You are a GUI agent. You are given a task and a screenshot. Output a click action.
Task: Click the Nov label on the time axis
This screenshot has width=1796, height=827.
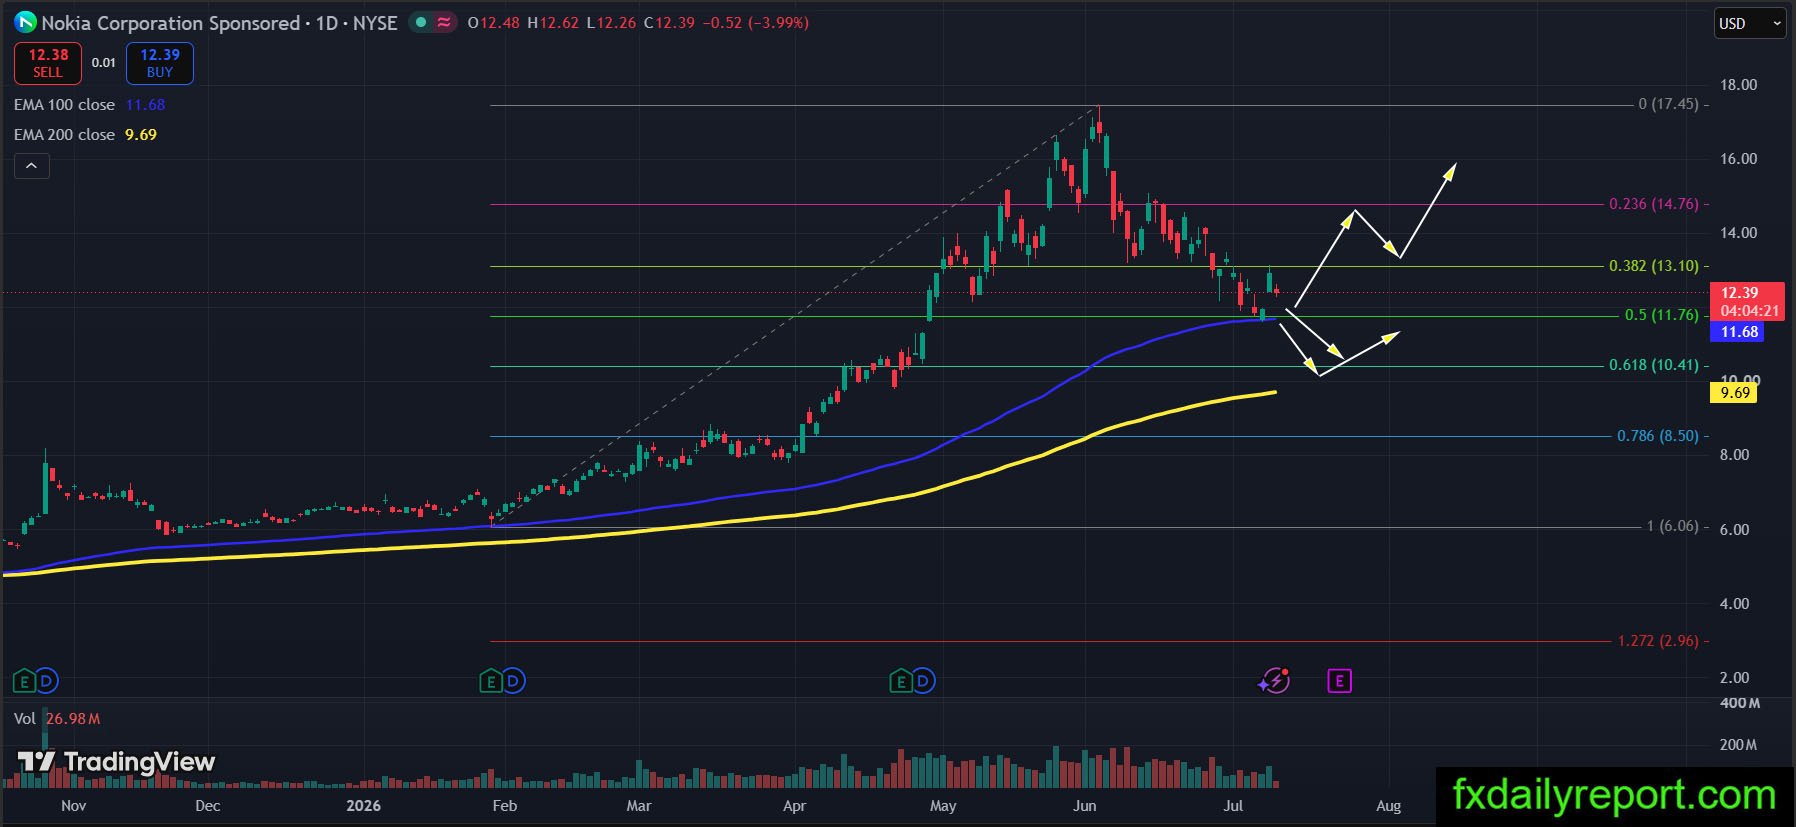[x=74, y=806]
